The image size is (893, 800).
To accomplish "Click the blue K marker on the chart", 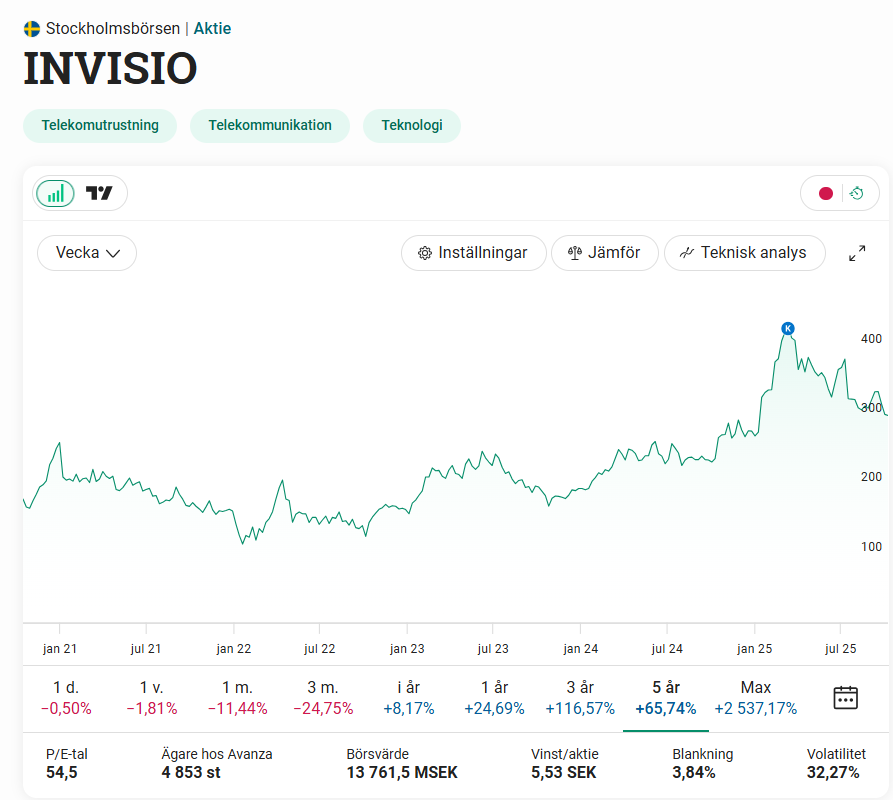I will click(x=788, y=328).
